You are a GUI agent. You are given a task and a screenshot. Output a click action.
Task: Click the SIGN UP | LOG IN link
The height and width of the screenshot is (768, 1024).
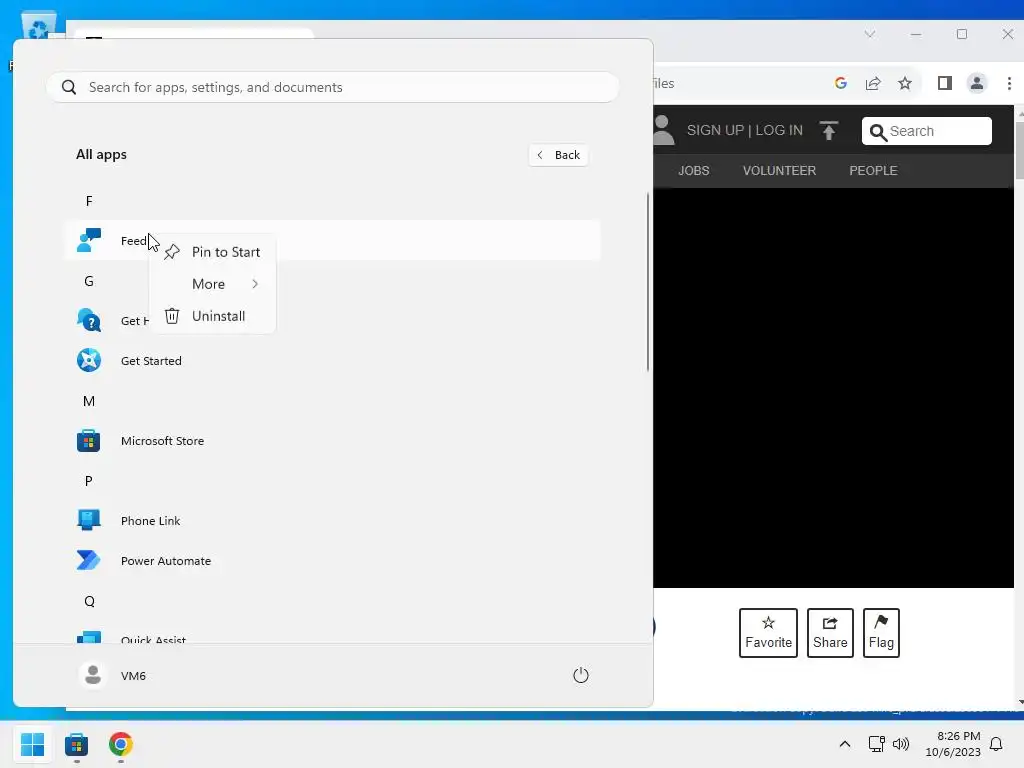click(x=744, y=130)
